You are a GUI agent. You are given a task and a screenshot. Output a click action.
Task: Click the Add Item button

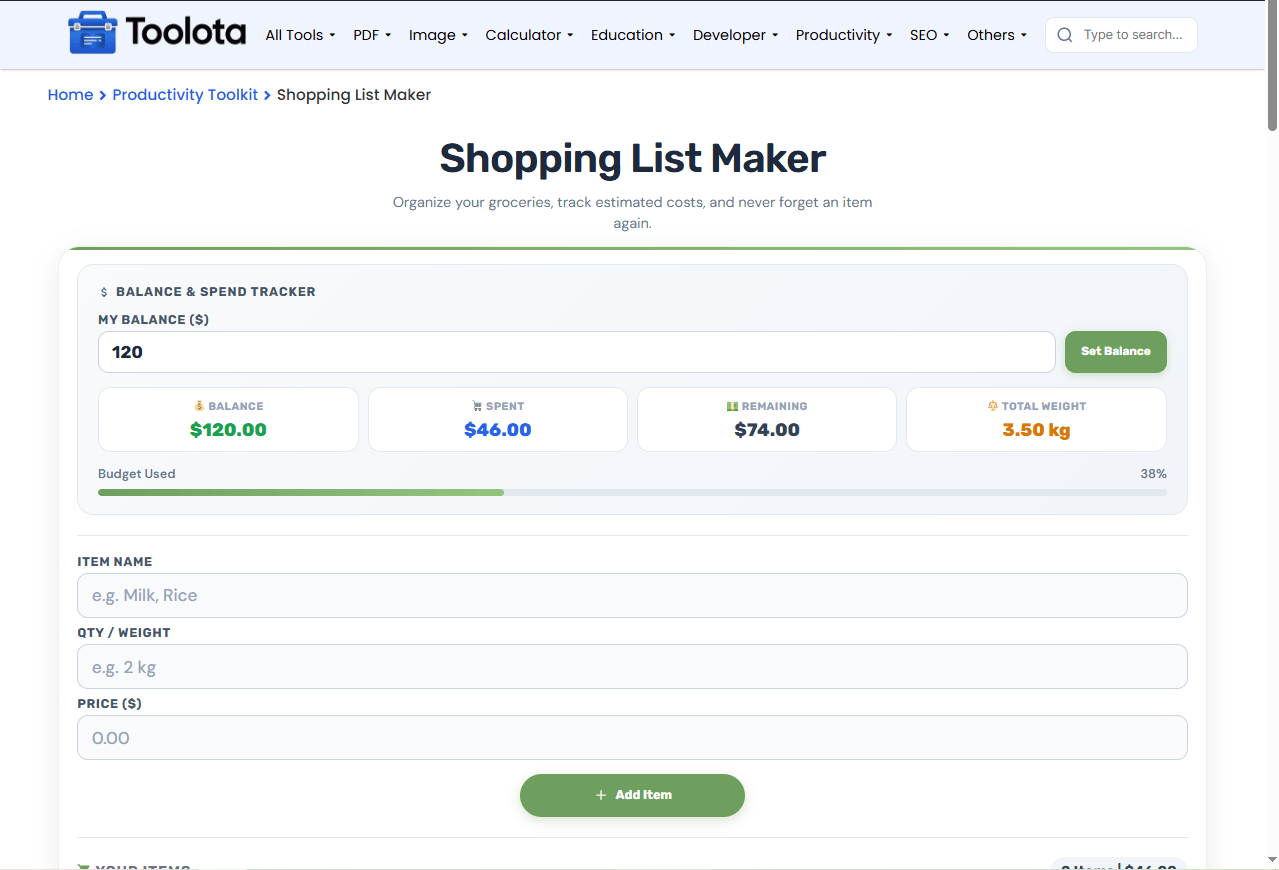coord(632,795)
